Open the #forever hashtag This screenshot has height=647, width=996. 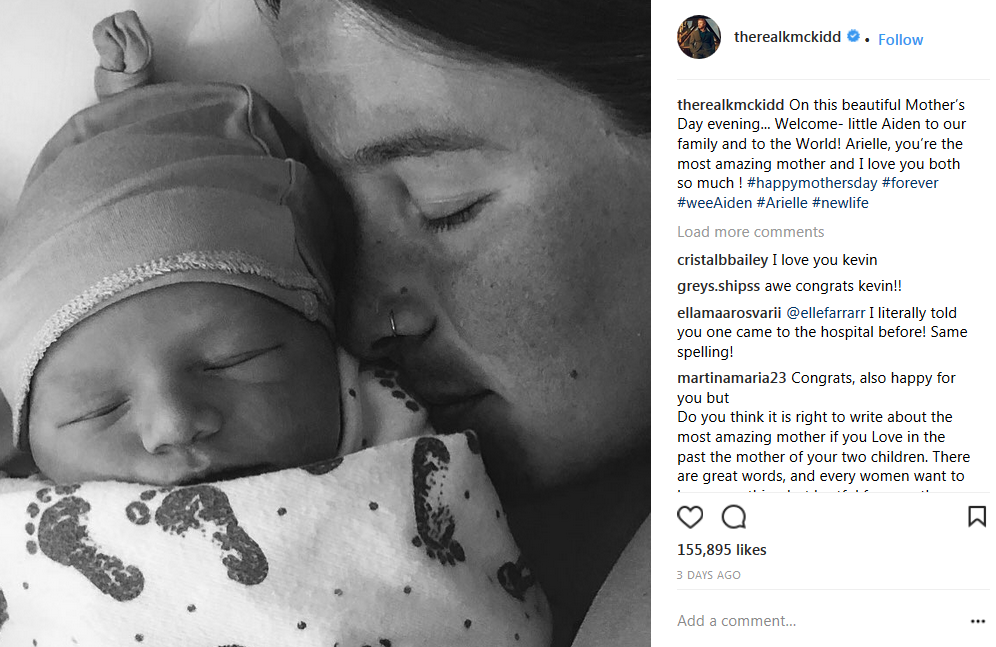pyautogui.click(x=910, y=183)
